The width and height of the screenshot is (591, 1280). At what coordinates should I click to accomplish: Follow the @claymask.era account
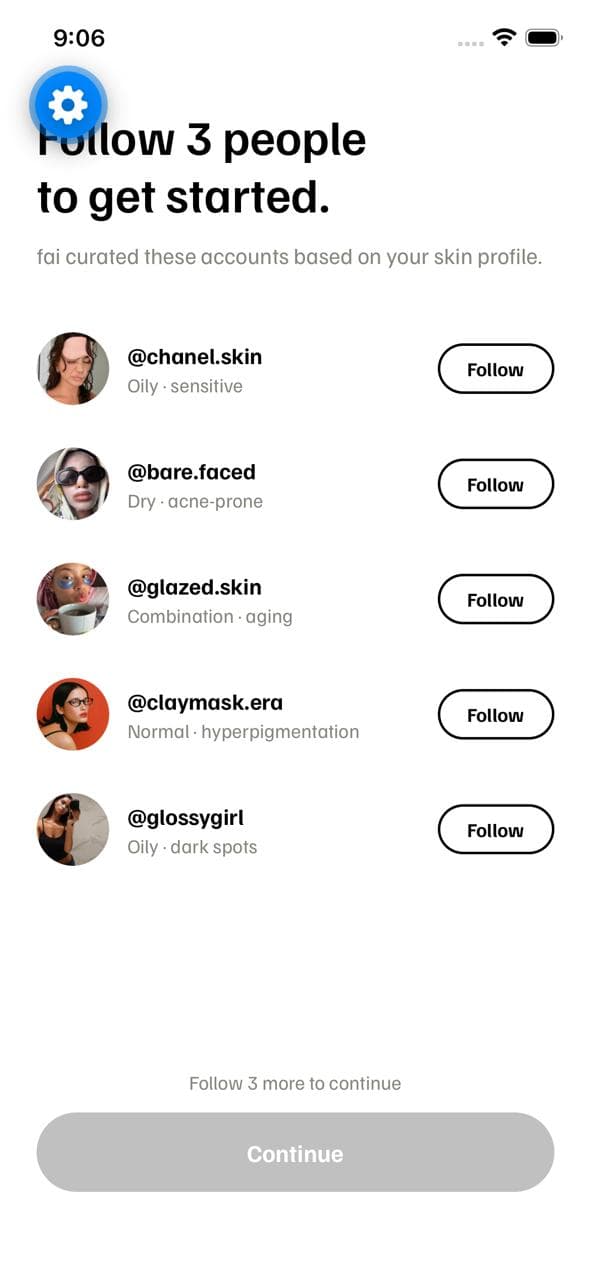(x=495, y=714)
